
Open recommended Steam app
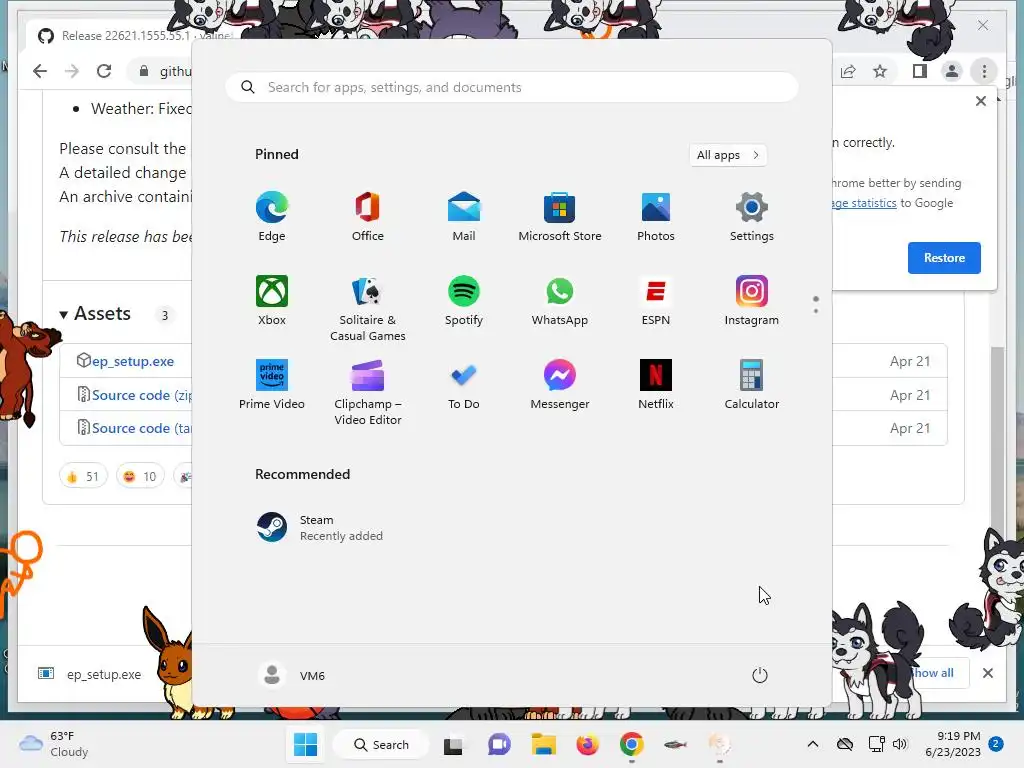point(319,528)
